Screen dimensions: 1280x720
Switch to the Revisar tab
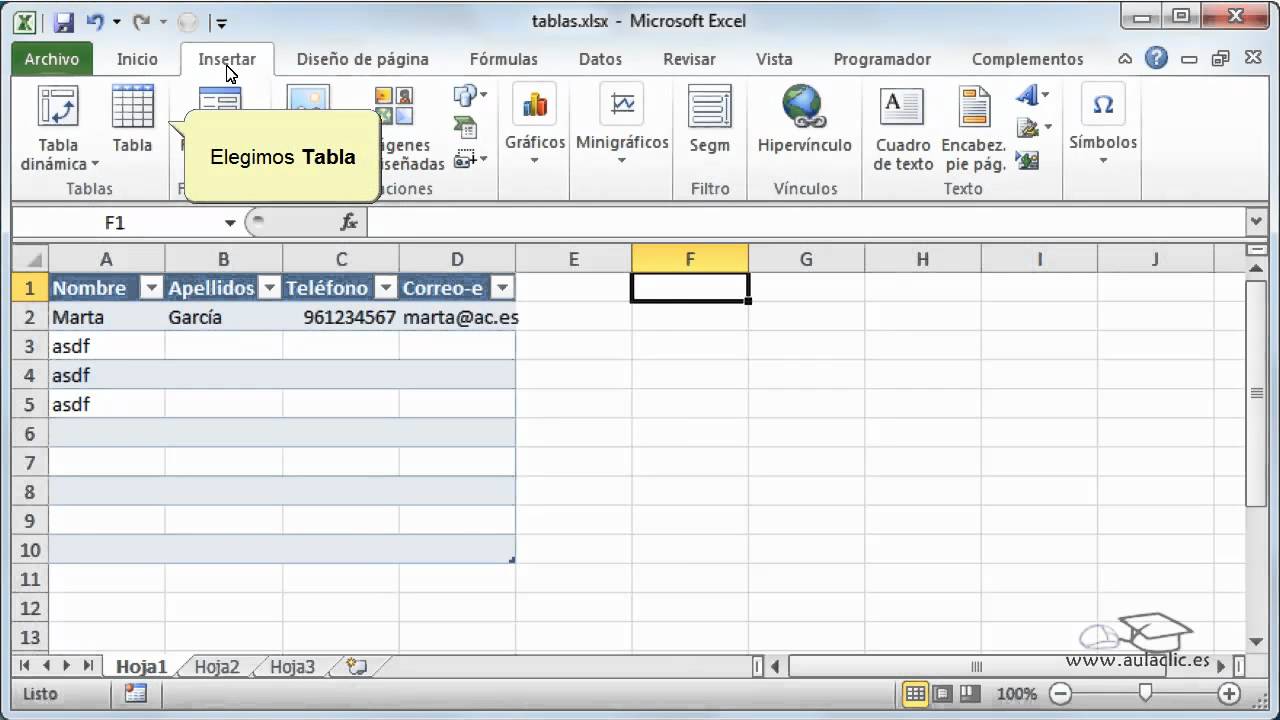point(689,59)
